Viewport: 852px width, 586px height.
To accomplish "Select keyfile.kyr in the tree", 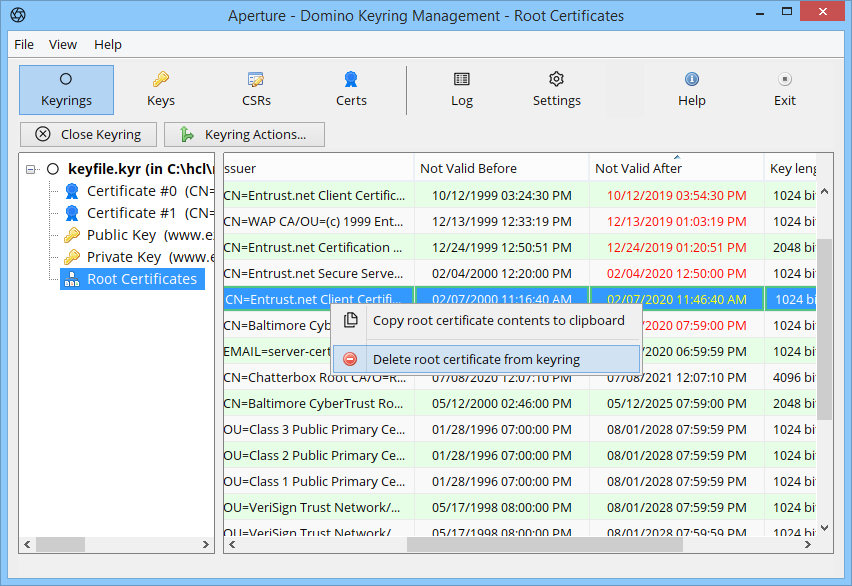I will [141, 169].
